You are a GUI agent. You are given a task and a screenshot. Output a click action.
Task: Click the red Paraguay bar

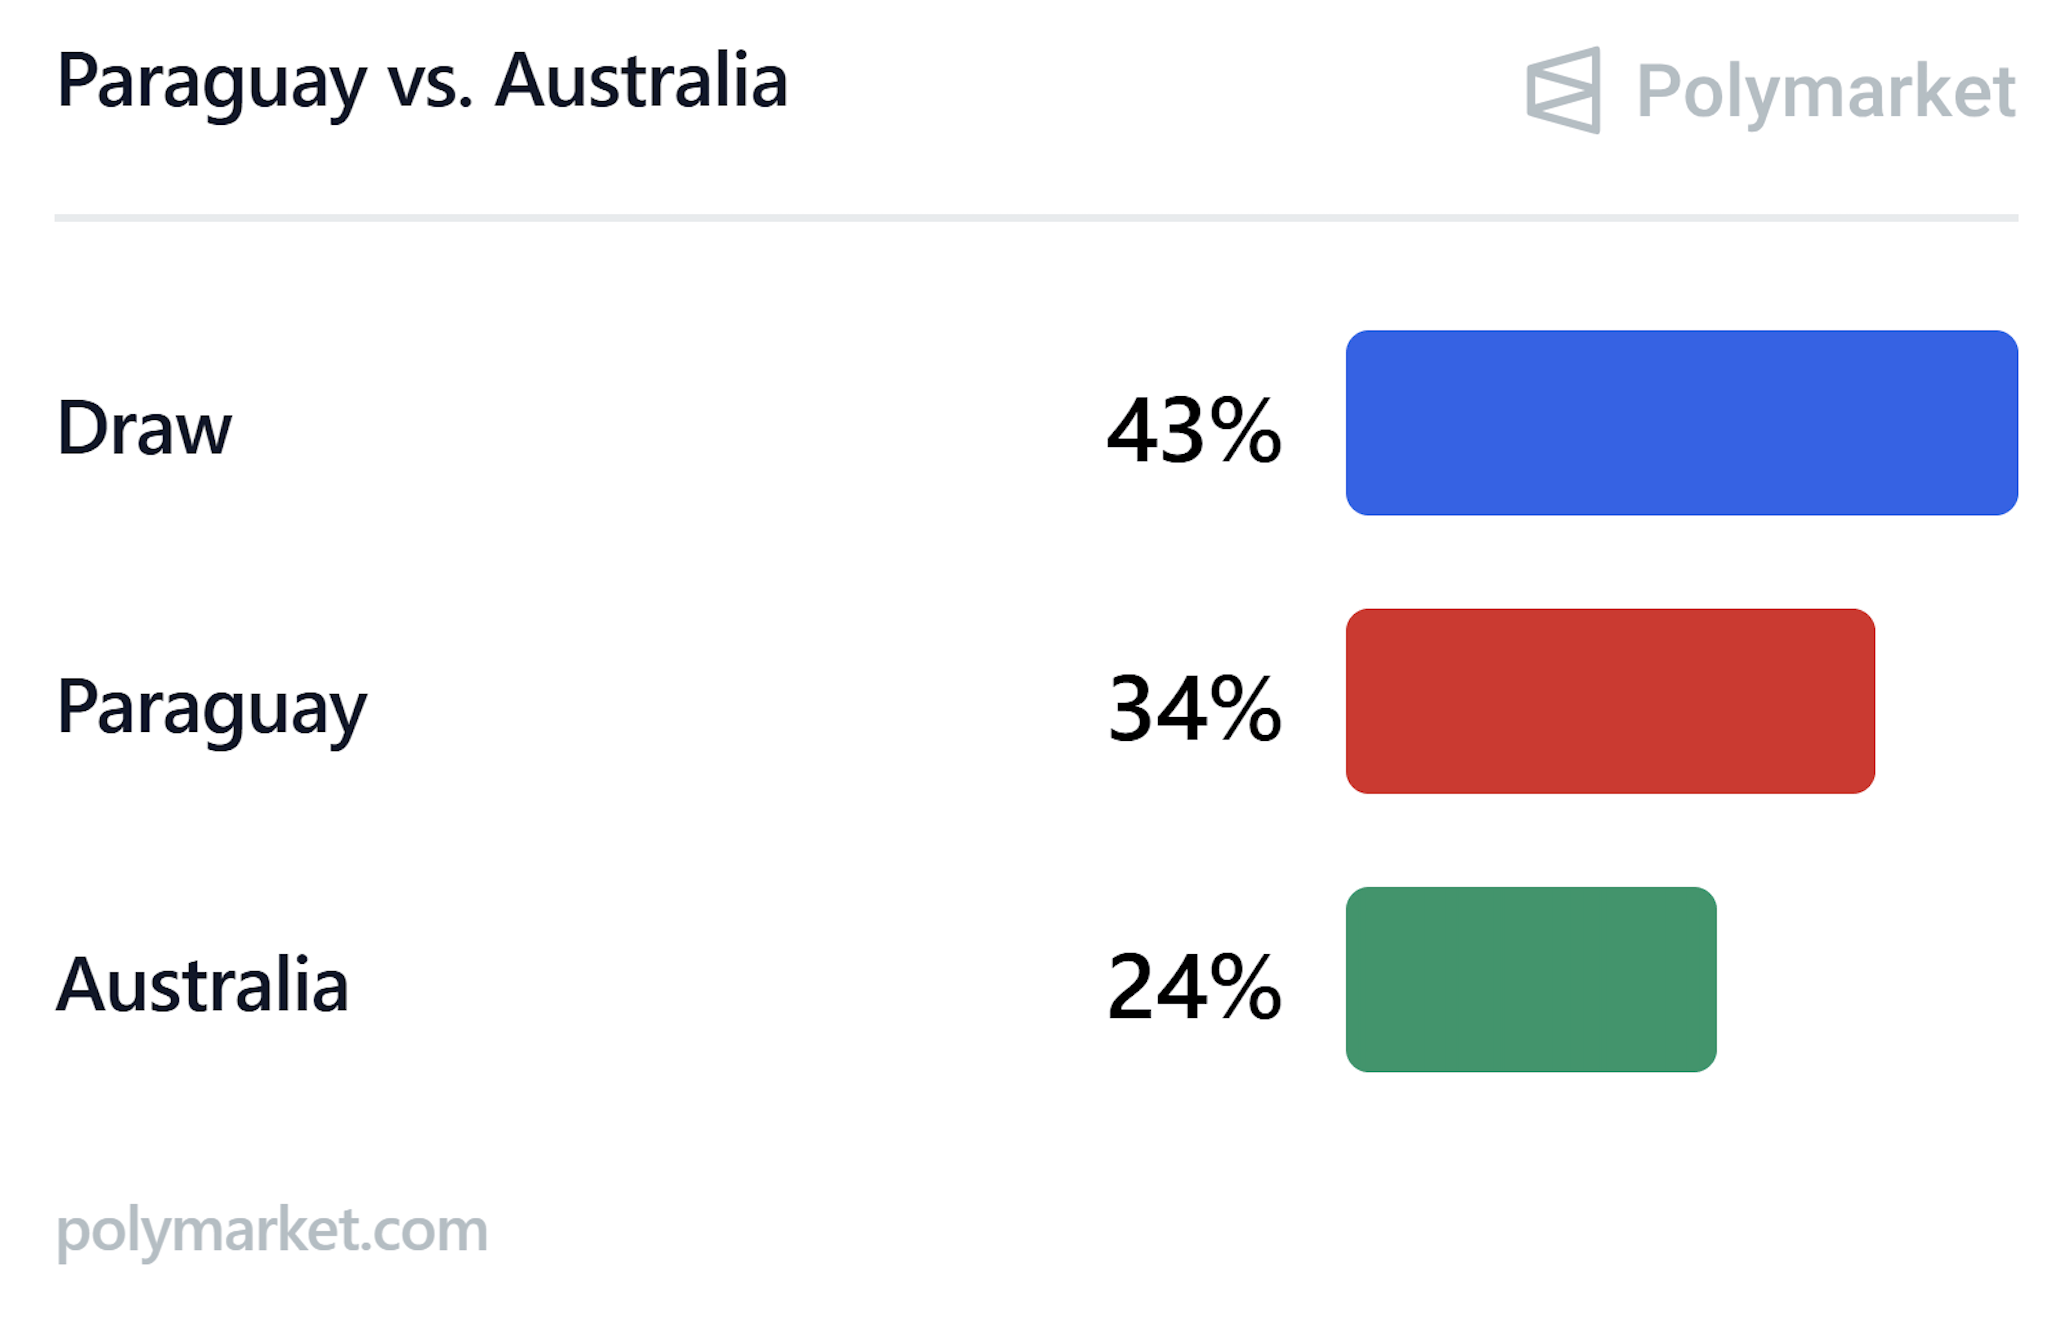tap(1610, 701)
